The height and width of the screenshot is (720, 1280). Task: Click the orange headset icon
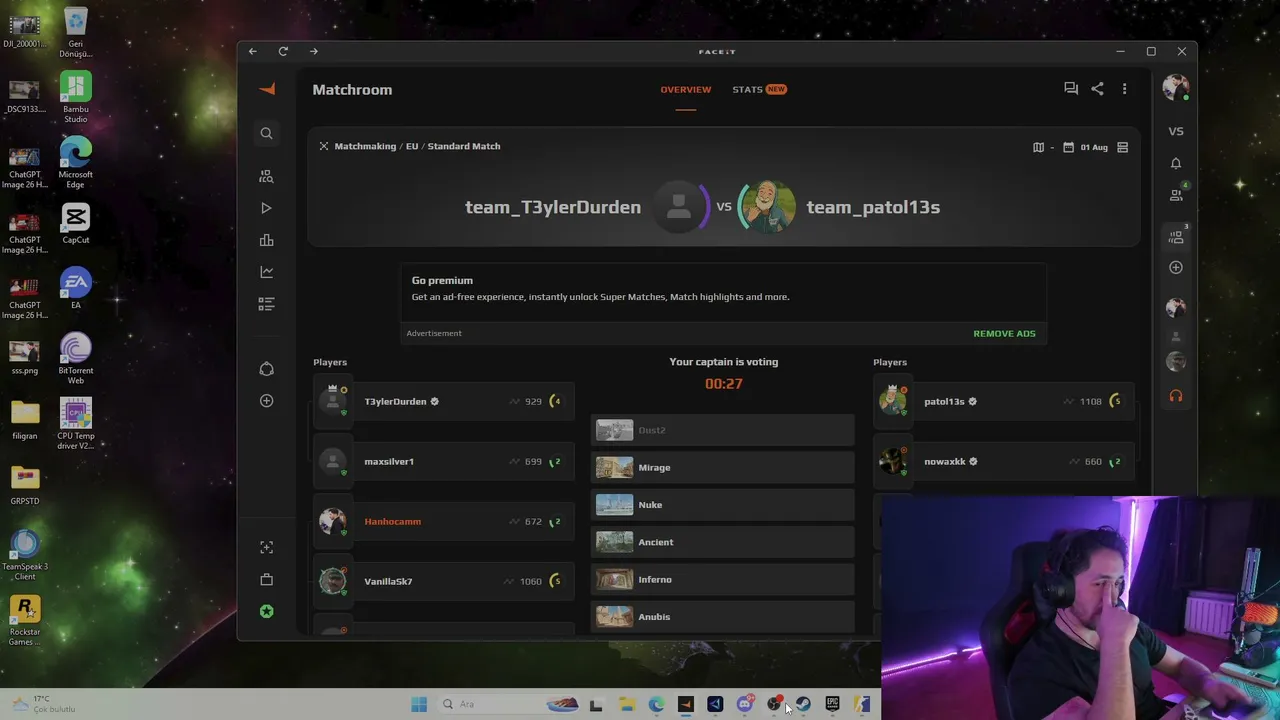point(1176,396)
